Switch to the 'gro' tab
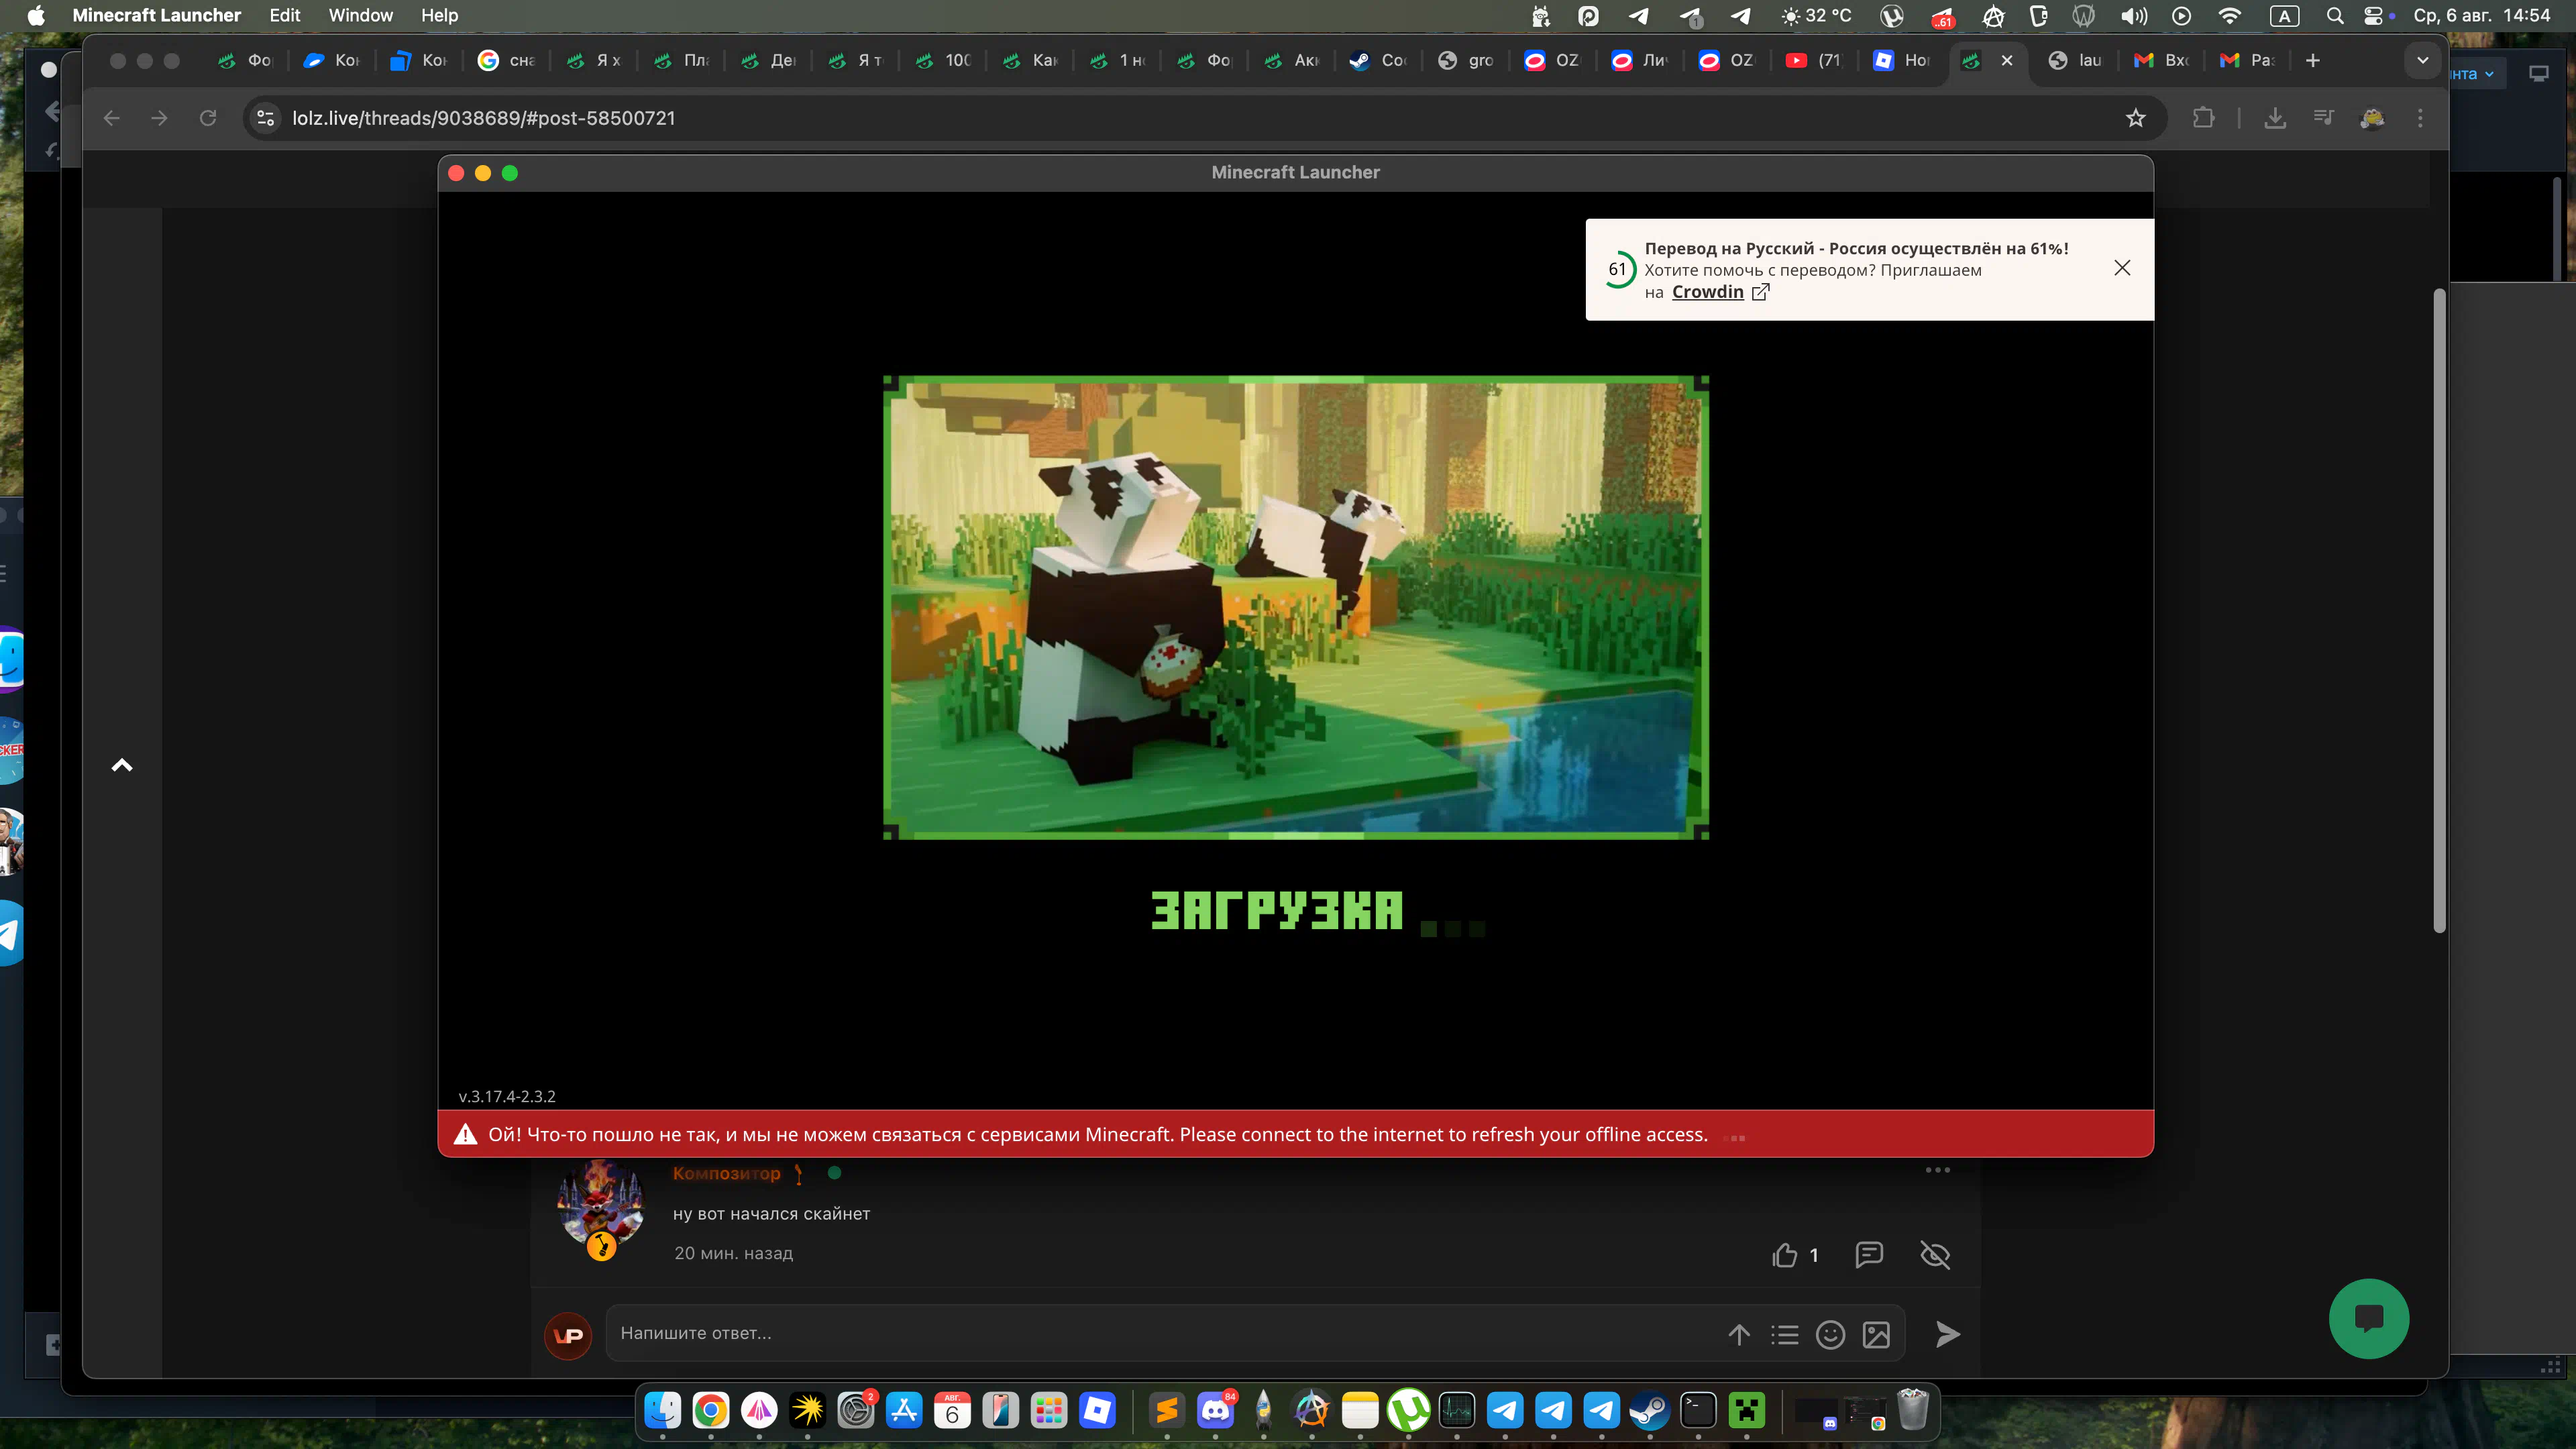Viewport: 2576px width, 1449px height. point(1467,60)
